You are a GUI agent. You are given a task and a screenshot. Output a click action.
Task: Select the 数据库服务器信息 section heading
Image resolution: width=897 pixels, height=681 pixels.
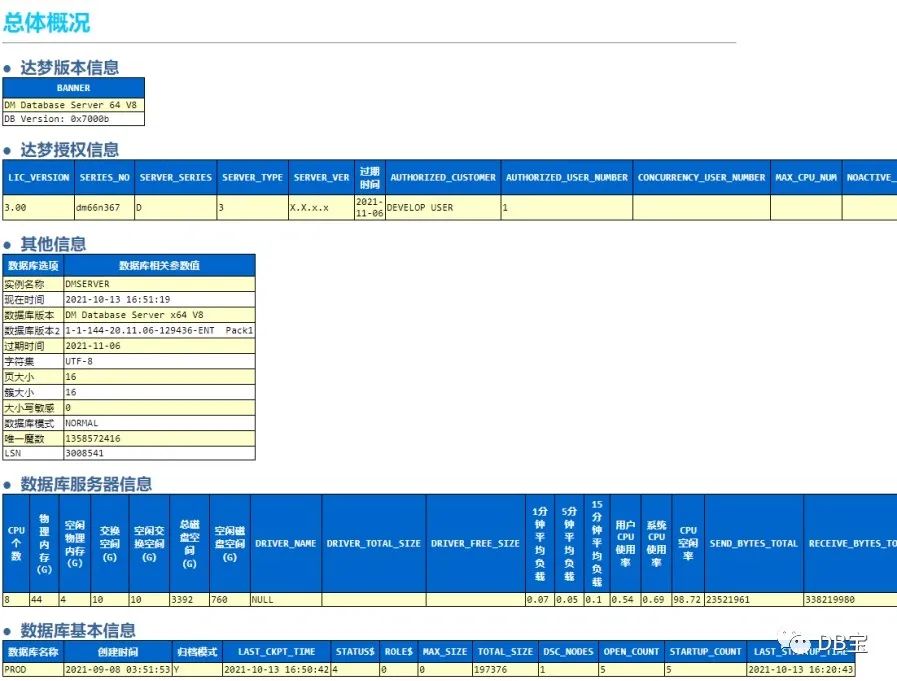[86, 484]
